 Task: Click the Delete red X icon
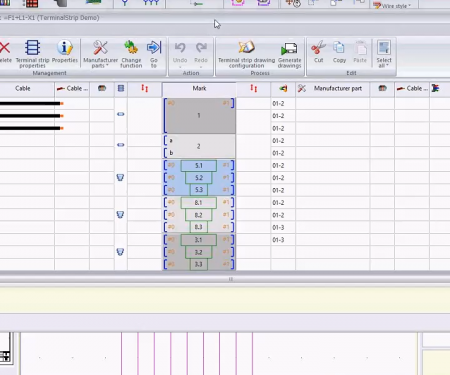[5, 51]
